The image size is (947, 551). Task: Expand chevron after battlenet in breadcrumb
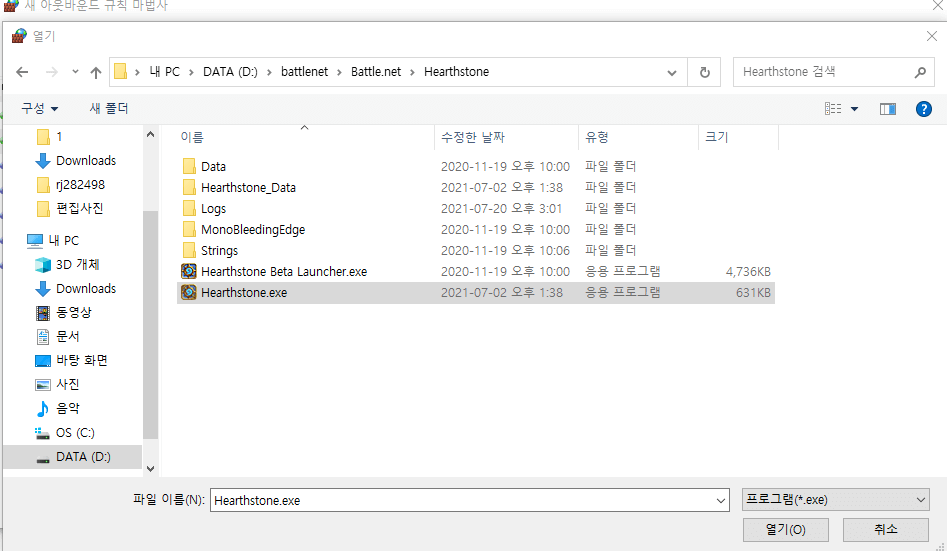(x=339, y=72)
